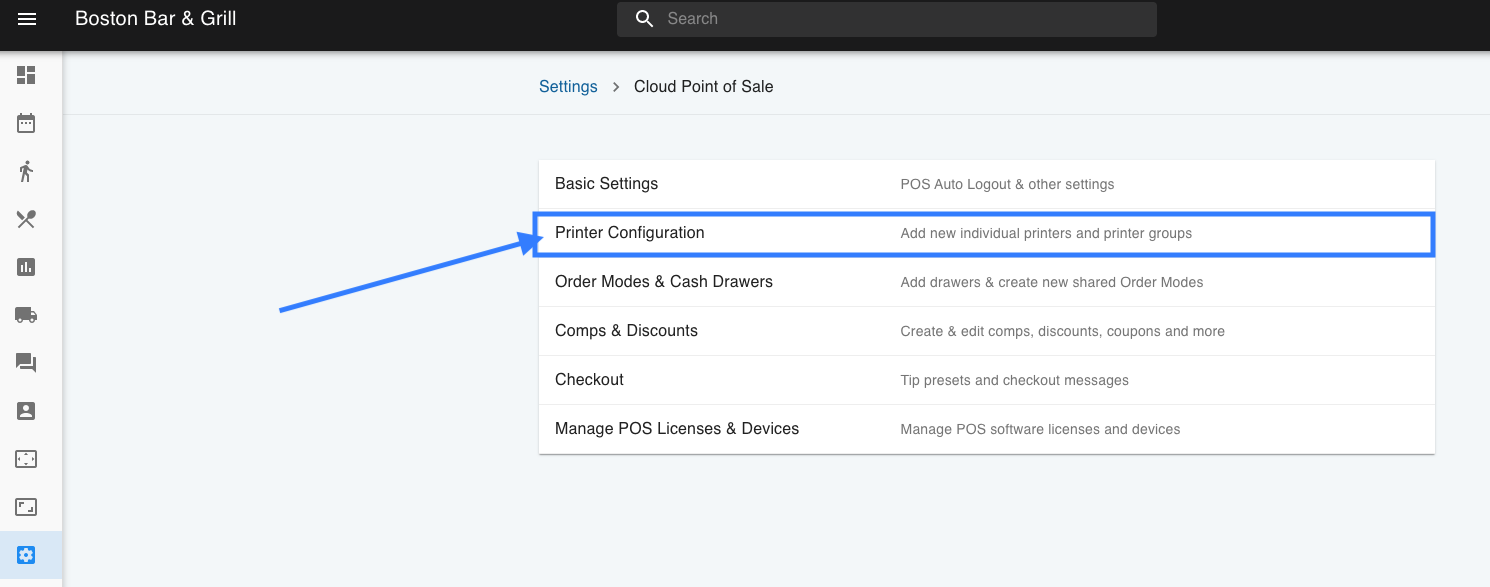Open the fork and spoon menu icon
This screenshot has width=1490, height=587.
(26, 219)
